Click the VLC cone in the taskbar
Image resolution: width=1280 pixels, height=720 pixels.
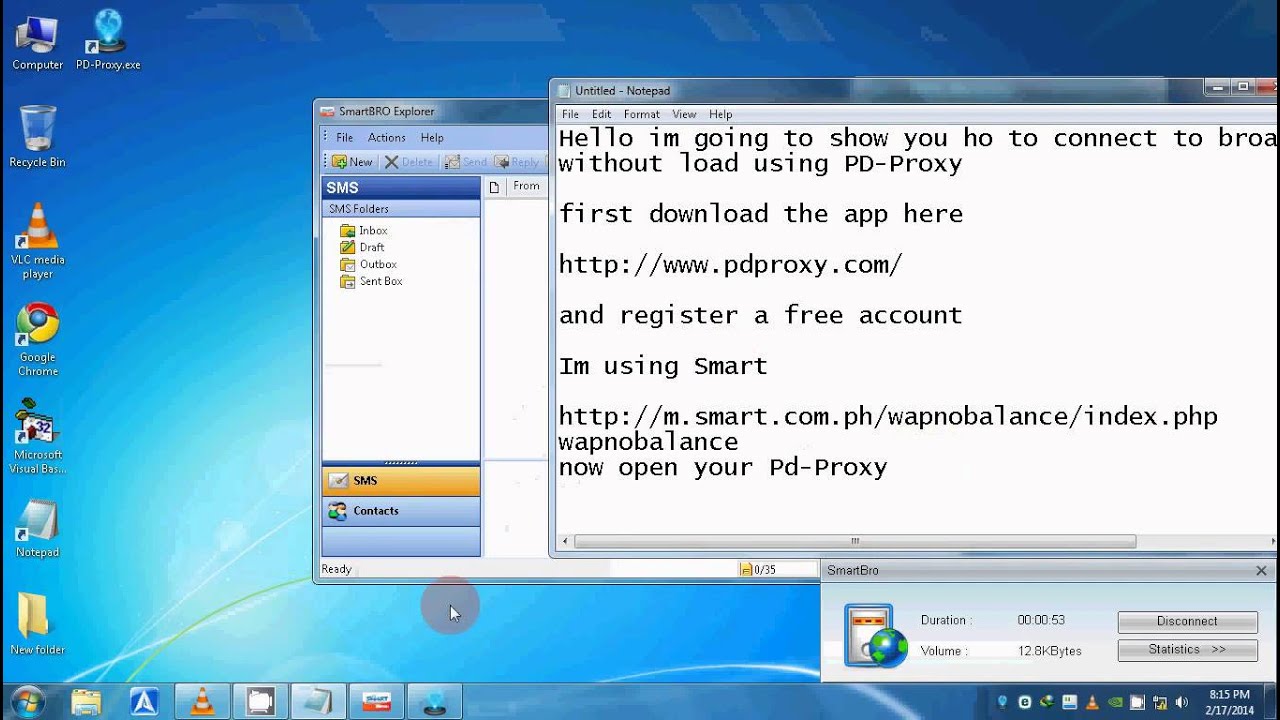pos(203,701)
